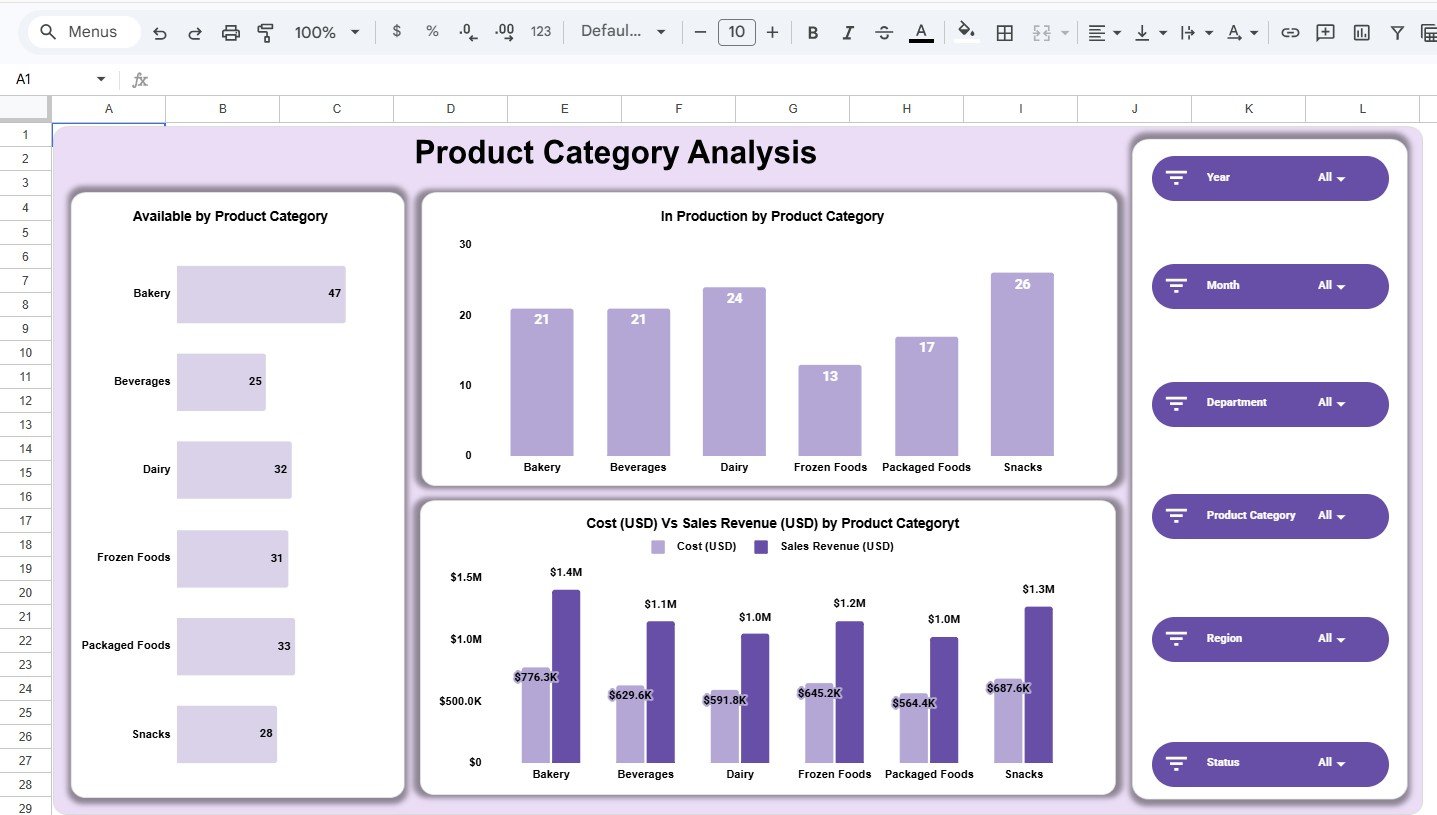Open the text color picker

(x=921, y=33)
